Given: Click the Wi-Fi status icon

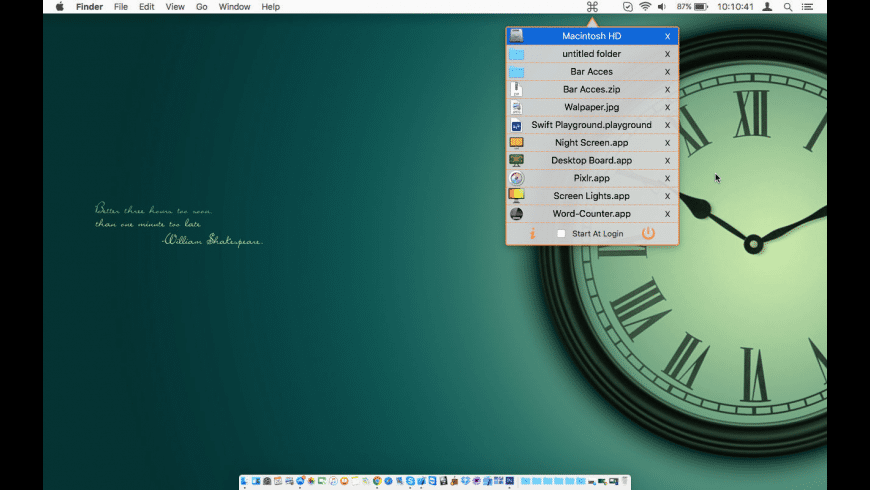Looking at the screenshot, I should coord(645,7).
